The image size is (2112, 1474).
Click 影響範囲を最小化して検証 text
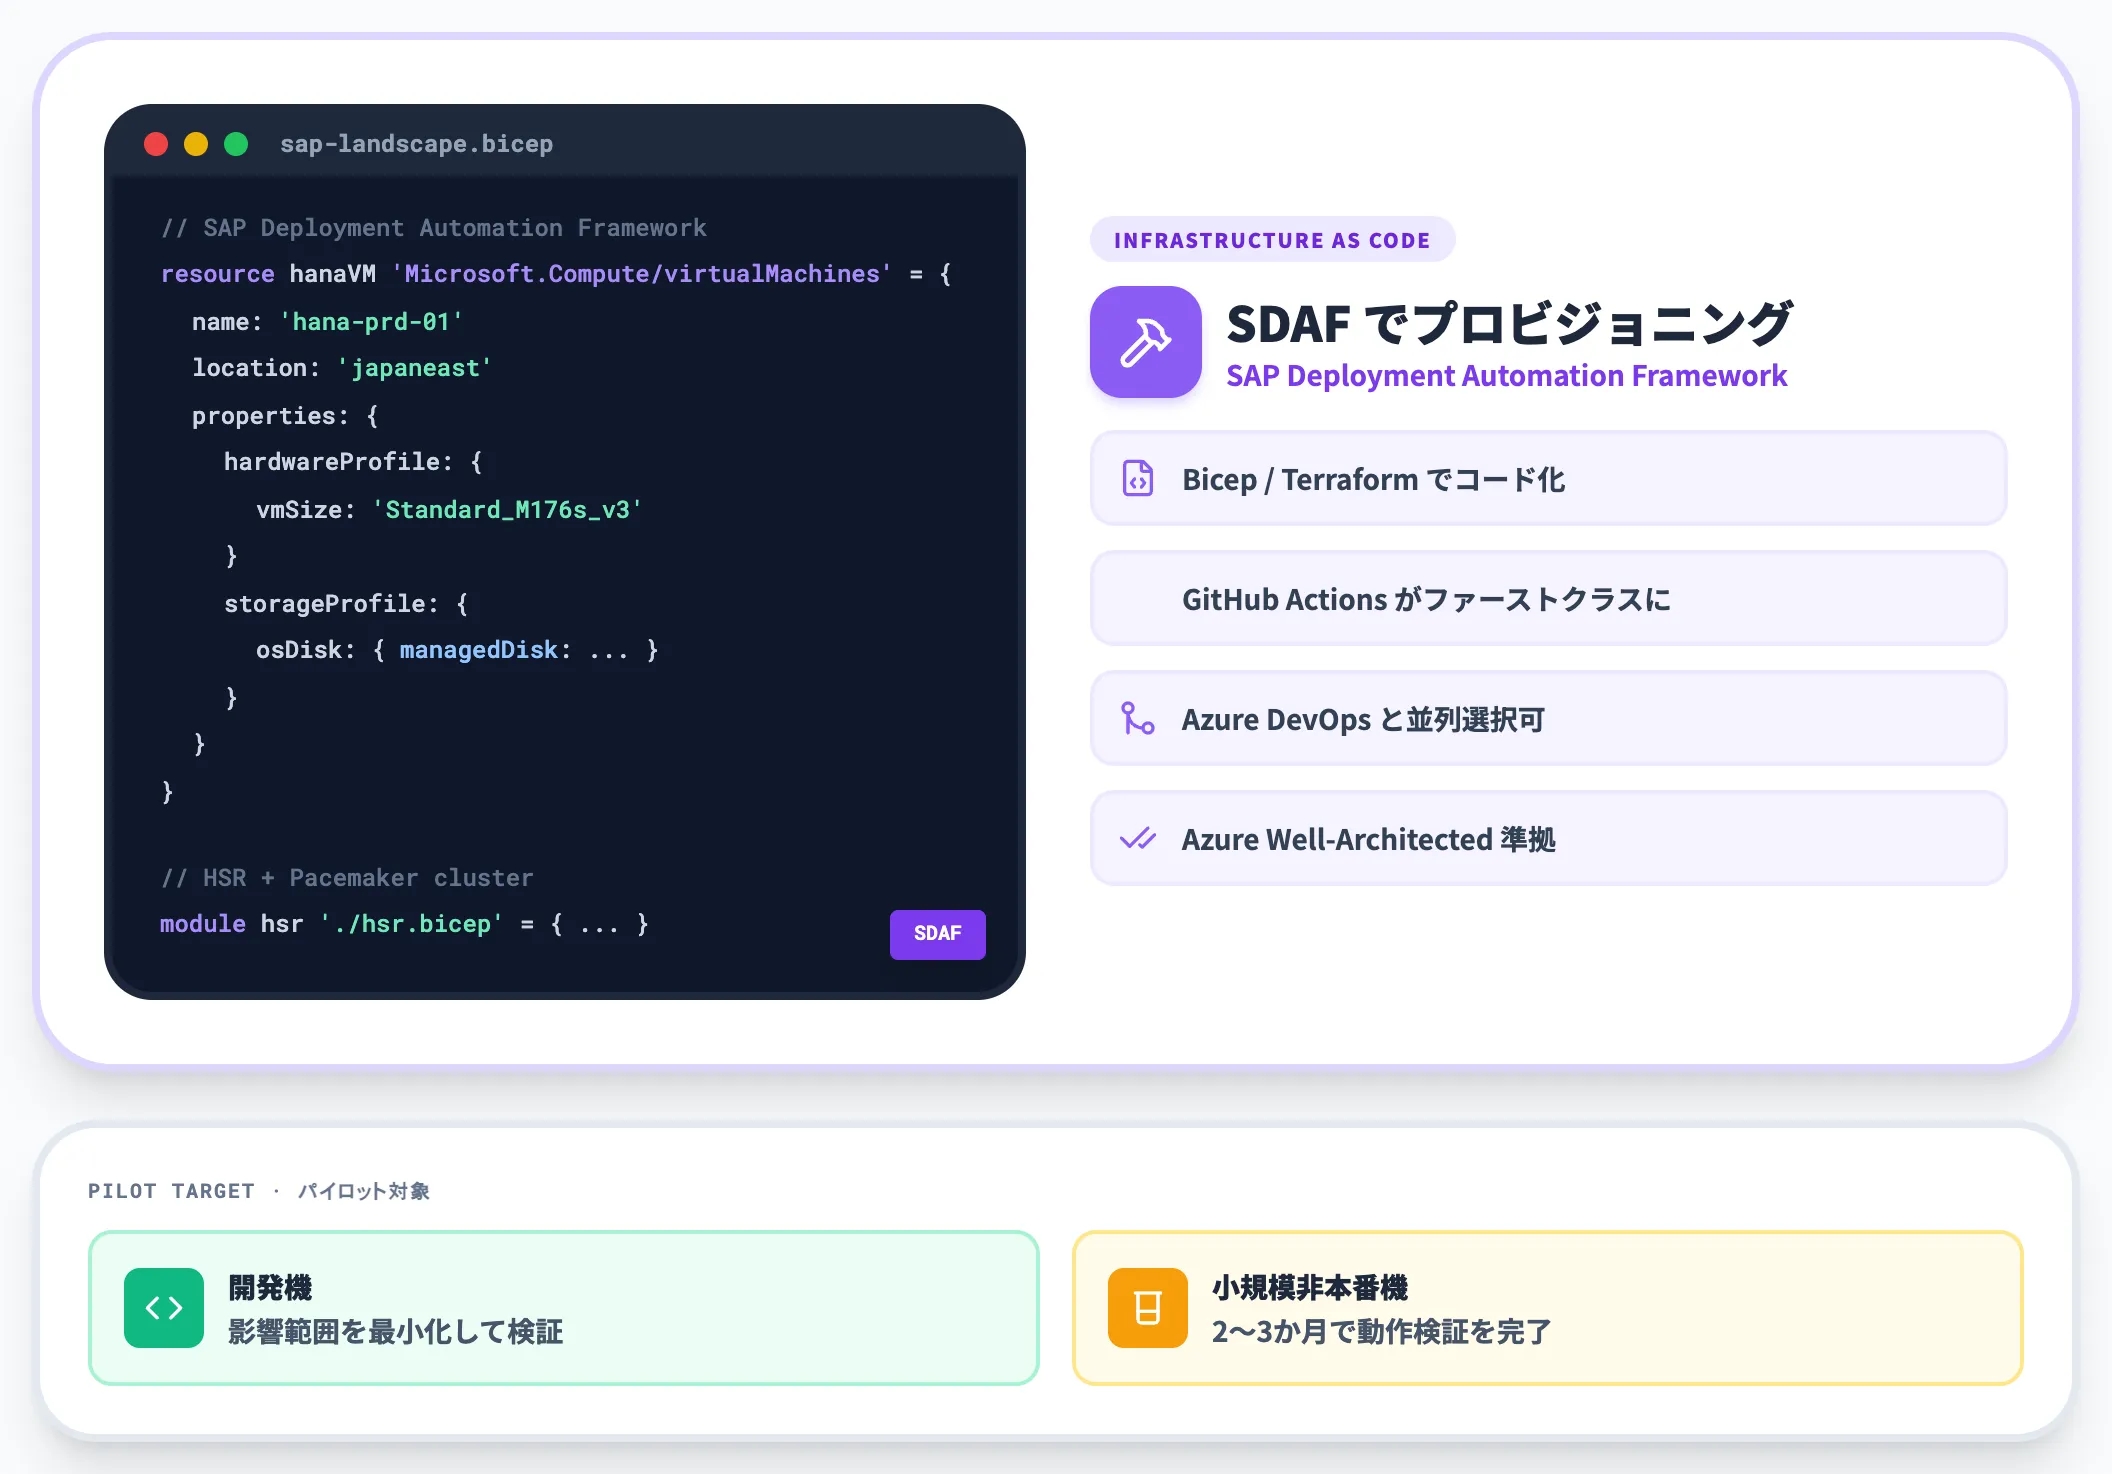pyautogui.click(x=396, y=1331)
